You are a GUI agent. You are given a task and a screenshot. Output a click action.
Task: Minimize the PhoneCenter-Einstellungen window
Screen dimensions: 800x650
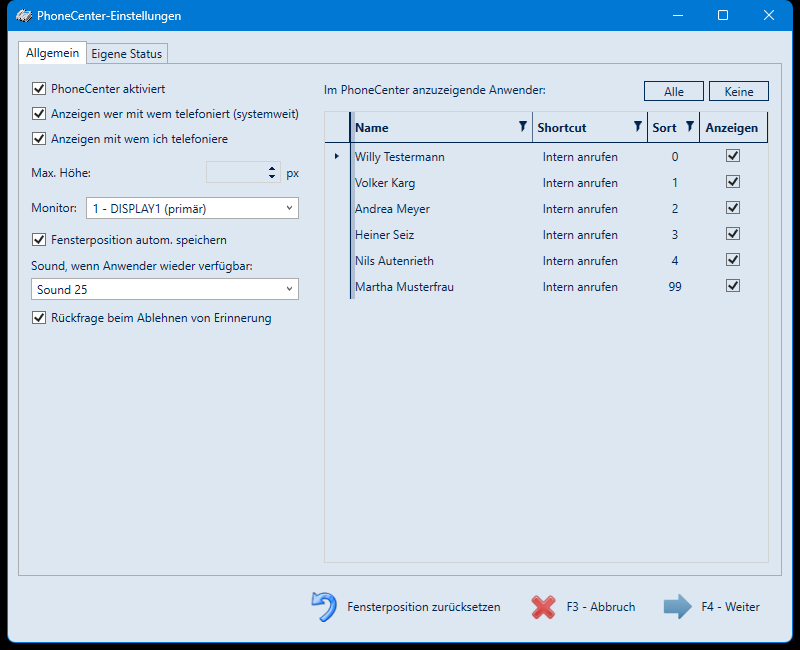(678, 15)
